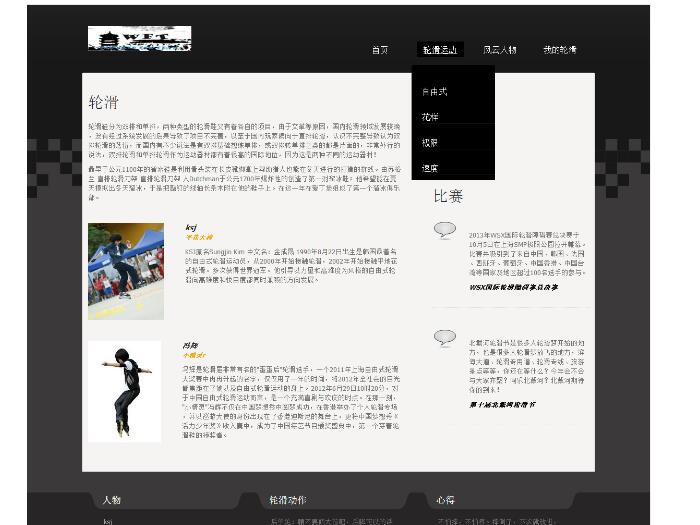Open the 冯辉 profile name link
The image size is (700, 525).
(x=190, y=346)
